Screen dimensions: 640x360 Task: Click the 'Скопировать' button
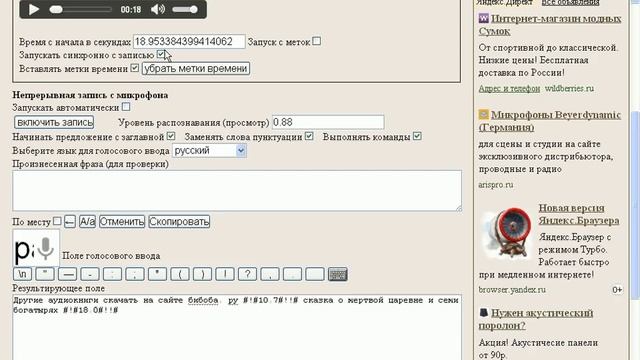(179, 222)
